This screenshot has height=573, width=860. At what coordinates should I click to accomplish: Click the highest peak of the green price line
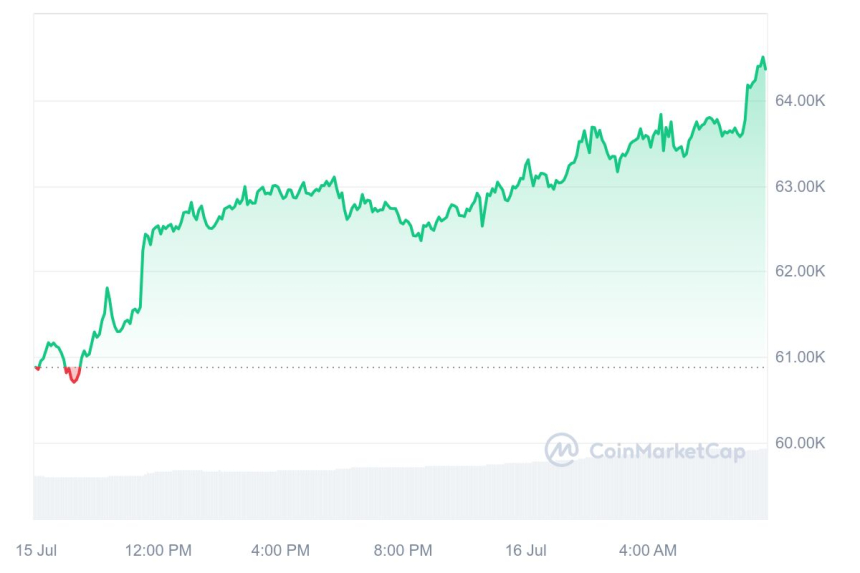[x=763, y=58]
